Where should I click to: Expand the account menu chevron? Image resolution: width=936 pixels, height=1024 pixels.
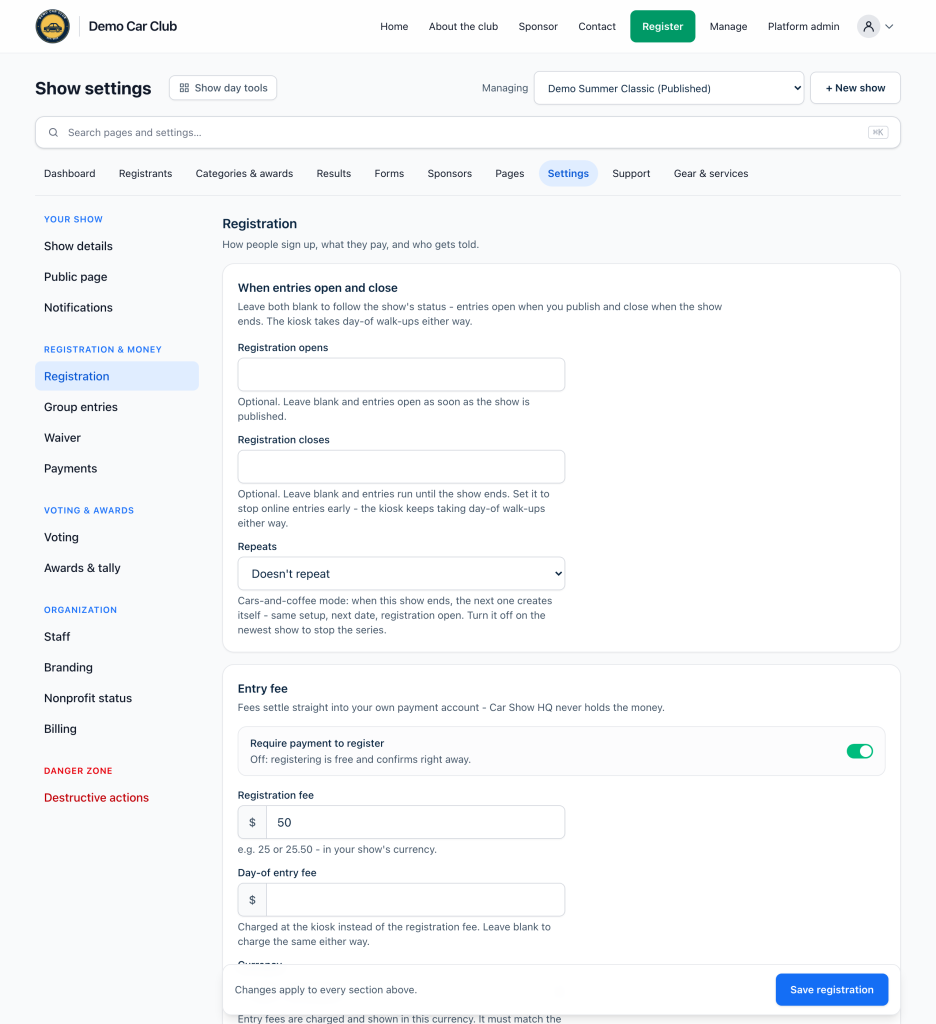click(889, 26)
